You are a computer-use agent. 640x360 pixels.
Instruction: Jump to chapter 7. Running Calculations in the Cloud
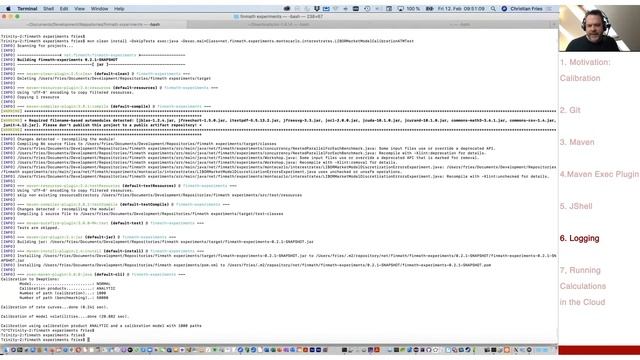coord(583,286)
